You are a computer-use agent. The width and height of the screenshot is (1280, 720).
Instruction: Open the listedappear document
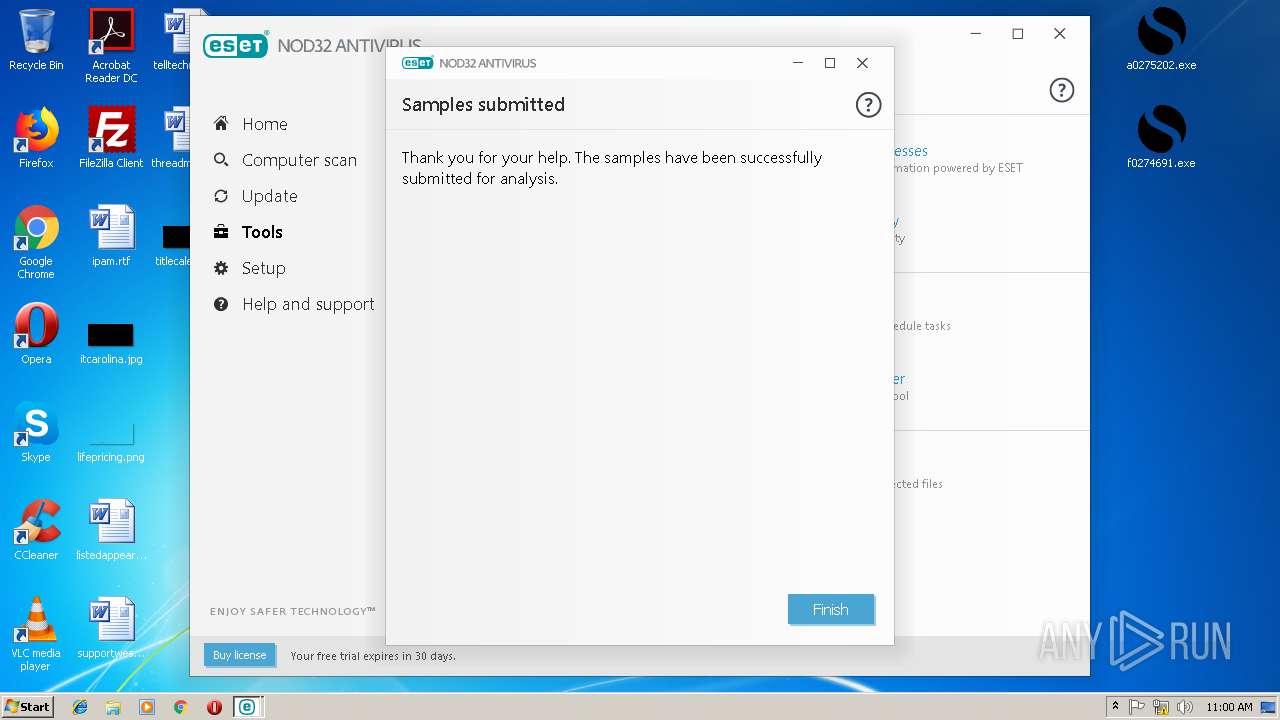click(111, 530)
